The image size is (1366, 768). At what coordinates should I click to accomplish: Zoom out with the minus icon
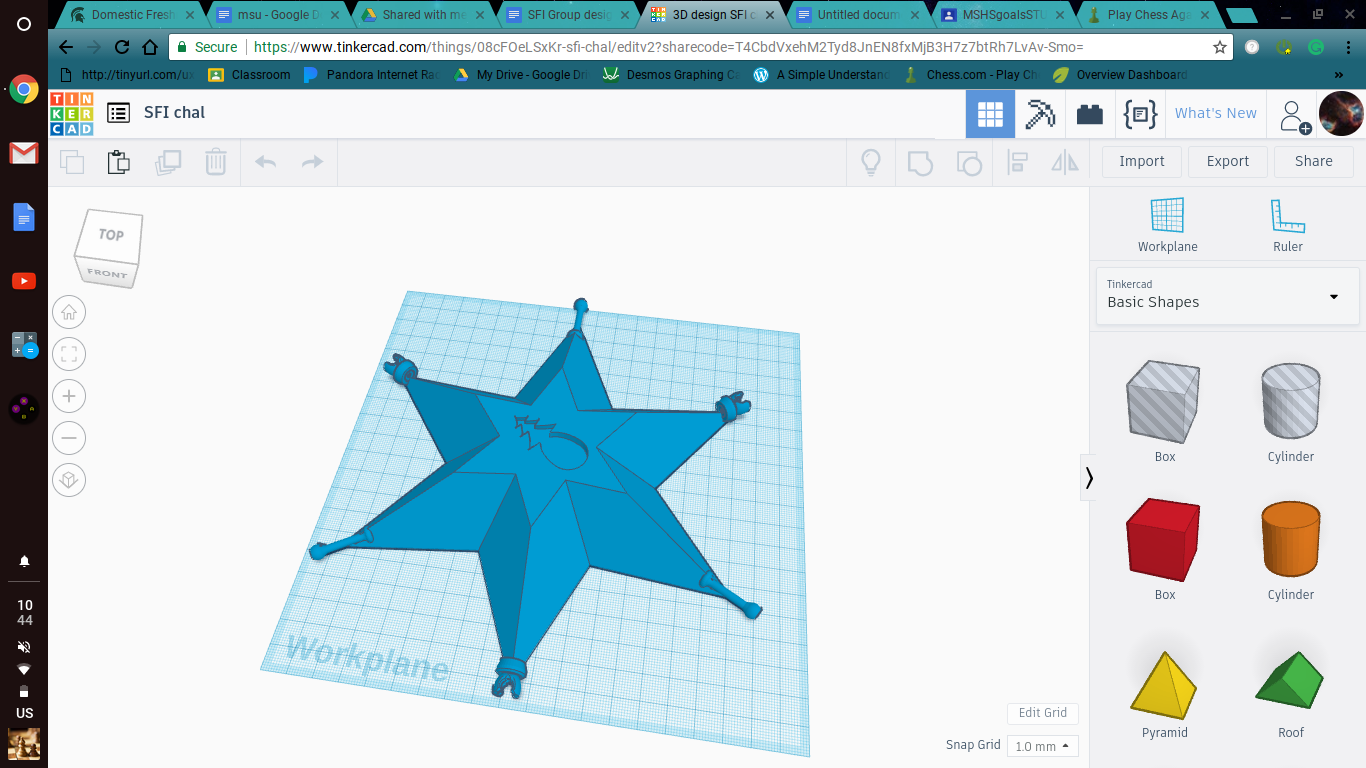click(x=69, y=438)
